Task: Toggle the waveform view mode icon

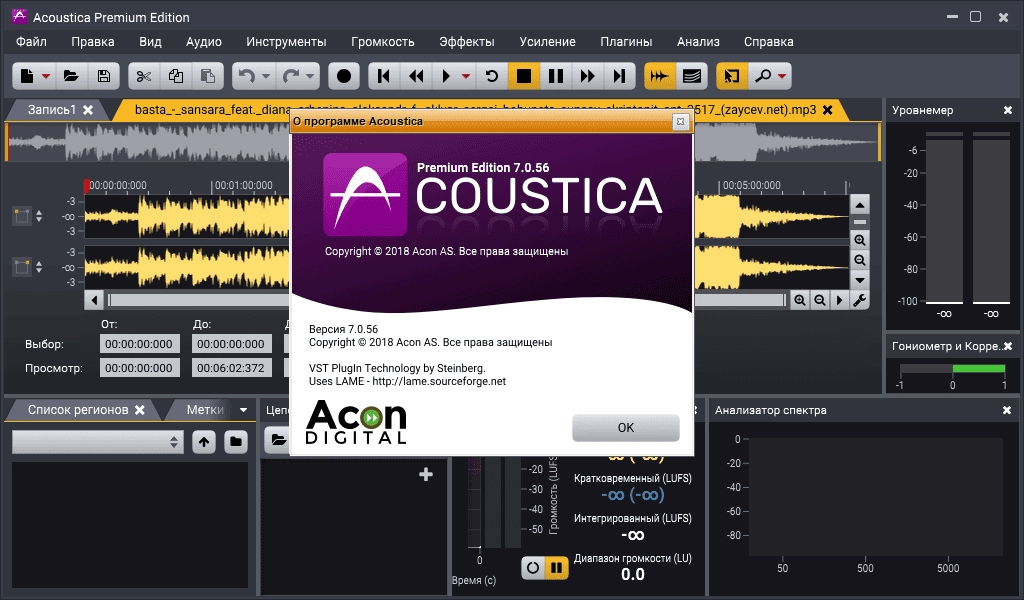Action: (660, 76)
